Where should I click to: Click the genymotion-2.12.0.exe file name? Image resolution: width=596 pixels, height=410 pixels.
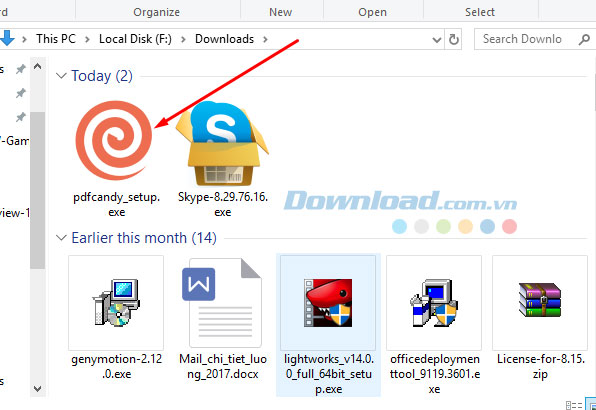click(x=116, y=366)
